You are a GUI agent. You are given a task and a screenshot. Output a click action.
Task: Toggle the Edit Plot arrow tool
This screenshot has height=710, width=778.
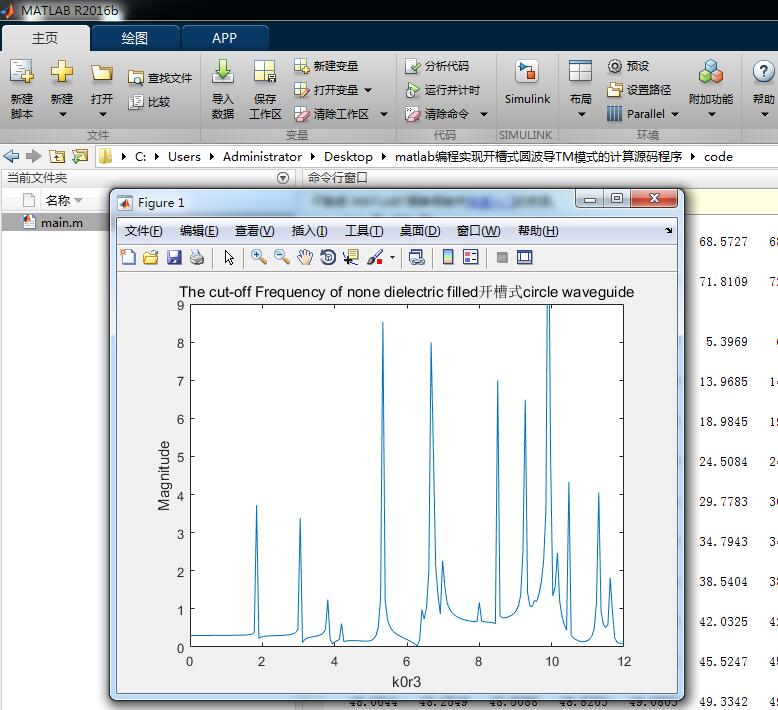[x=229, y=258]
